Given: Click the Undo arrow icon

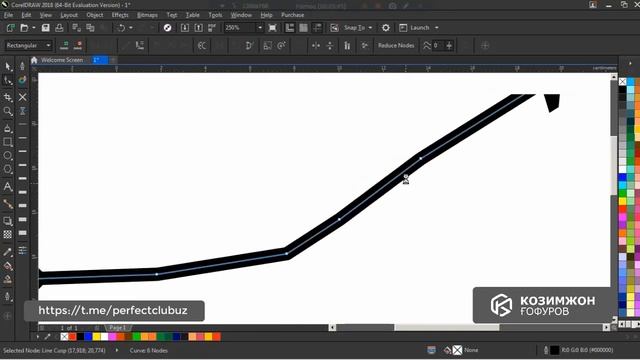Looking at the screenshot, I should (121, 28).
